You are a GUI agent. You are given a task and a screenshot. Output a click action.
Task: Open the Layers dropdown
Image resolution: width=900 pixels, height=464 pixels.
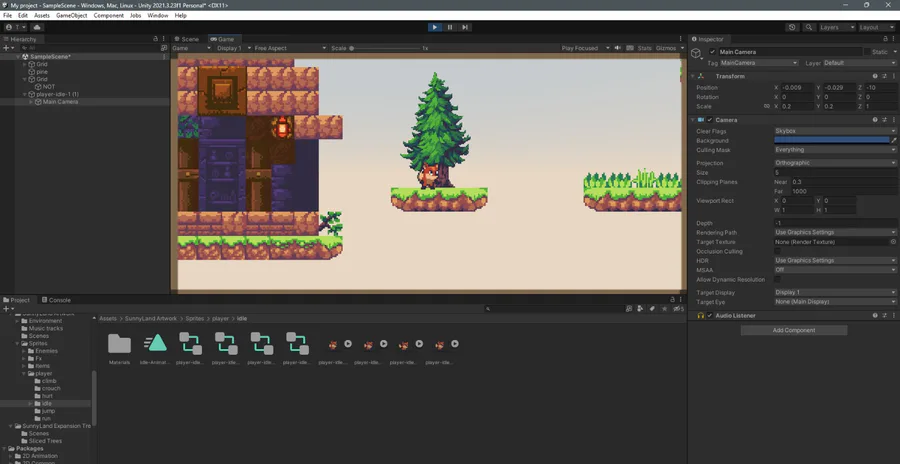coord(837,27)
